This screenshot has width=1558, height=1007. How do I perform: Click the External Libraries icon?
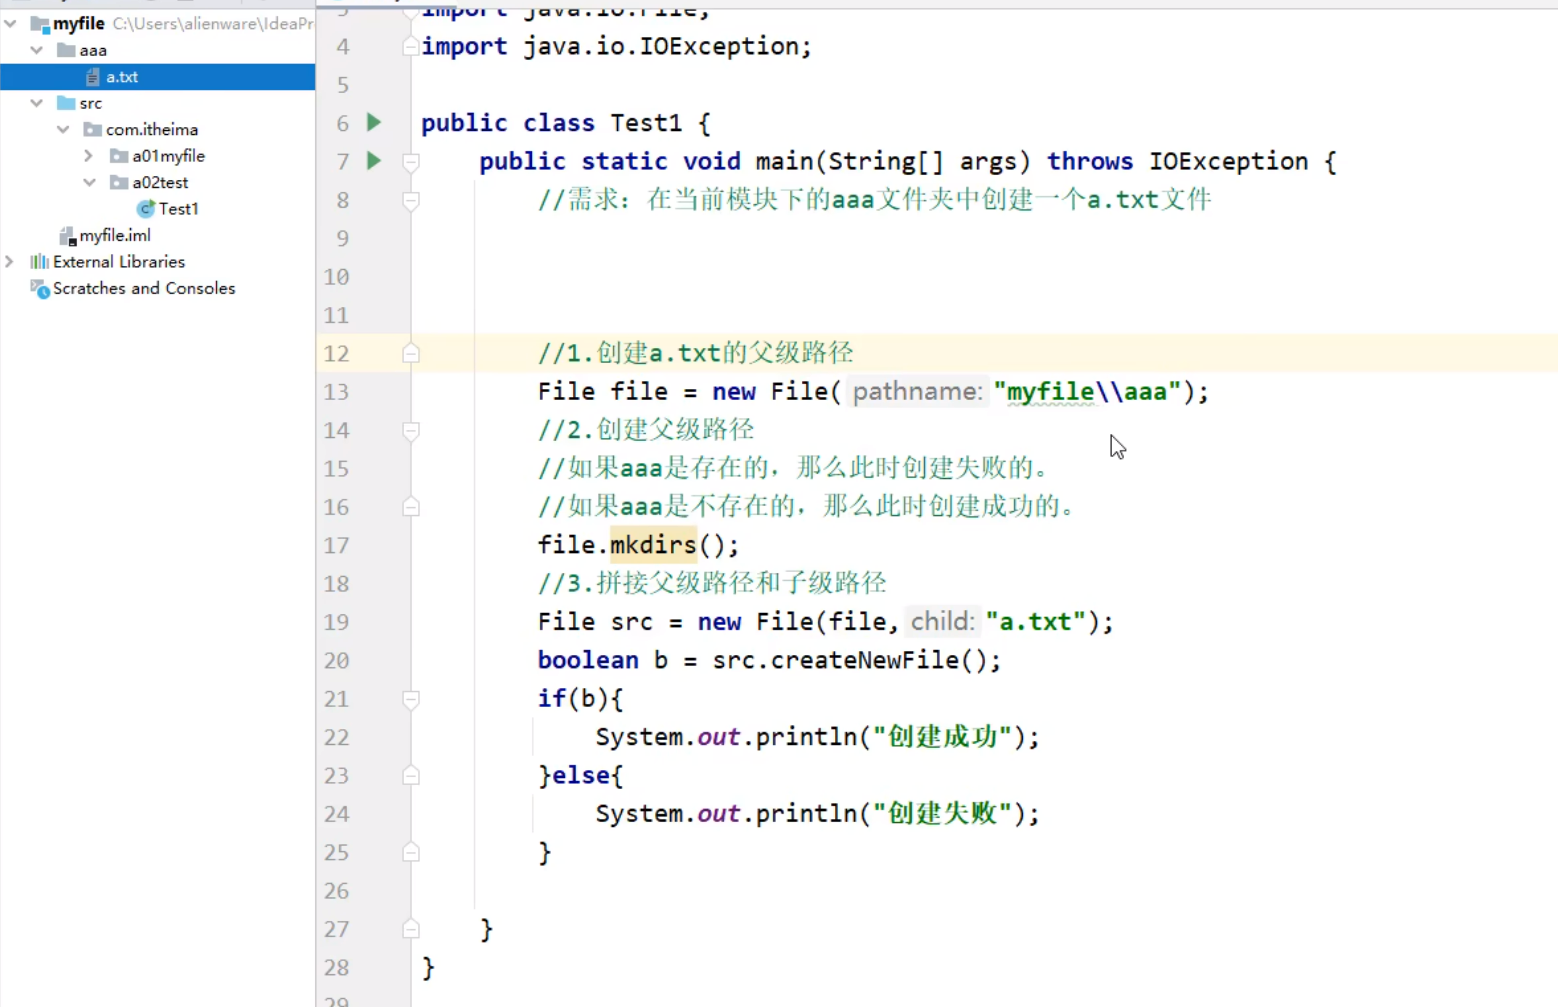tap(38, 261)
